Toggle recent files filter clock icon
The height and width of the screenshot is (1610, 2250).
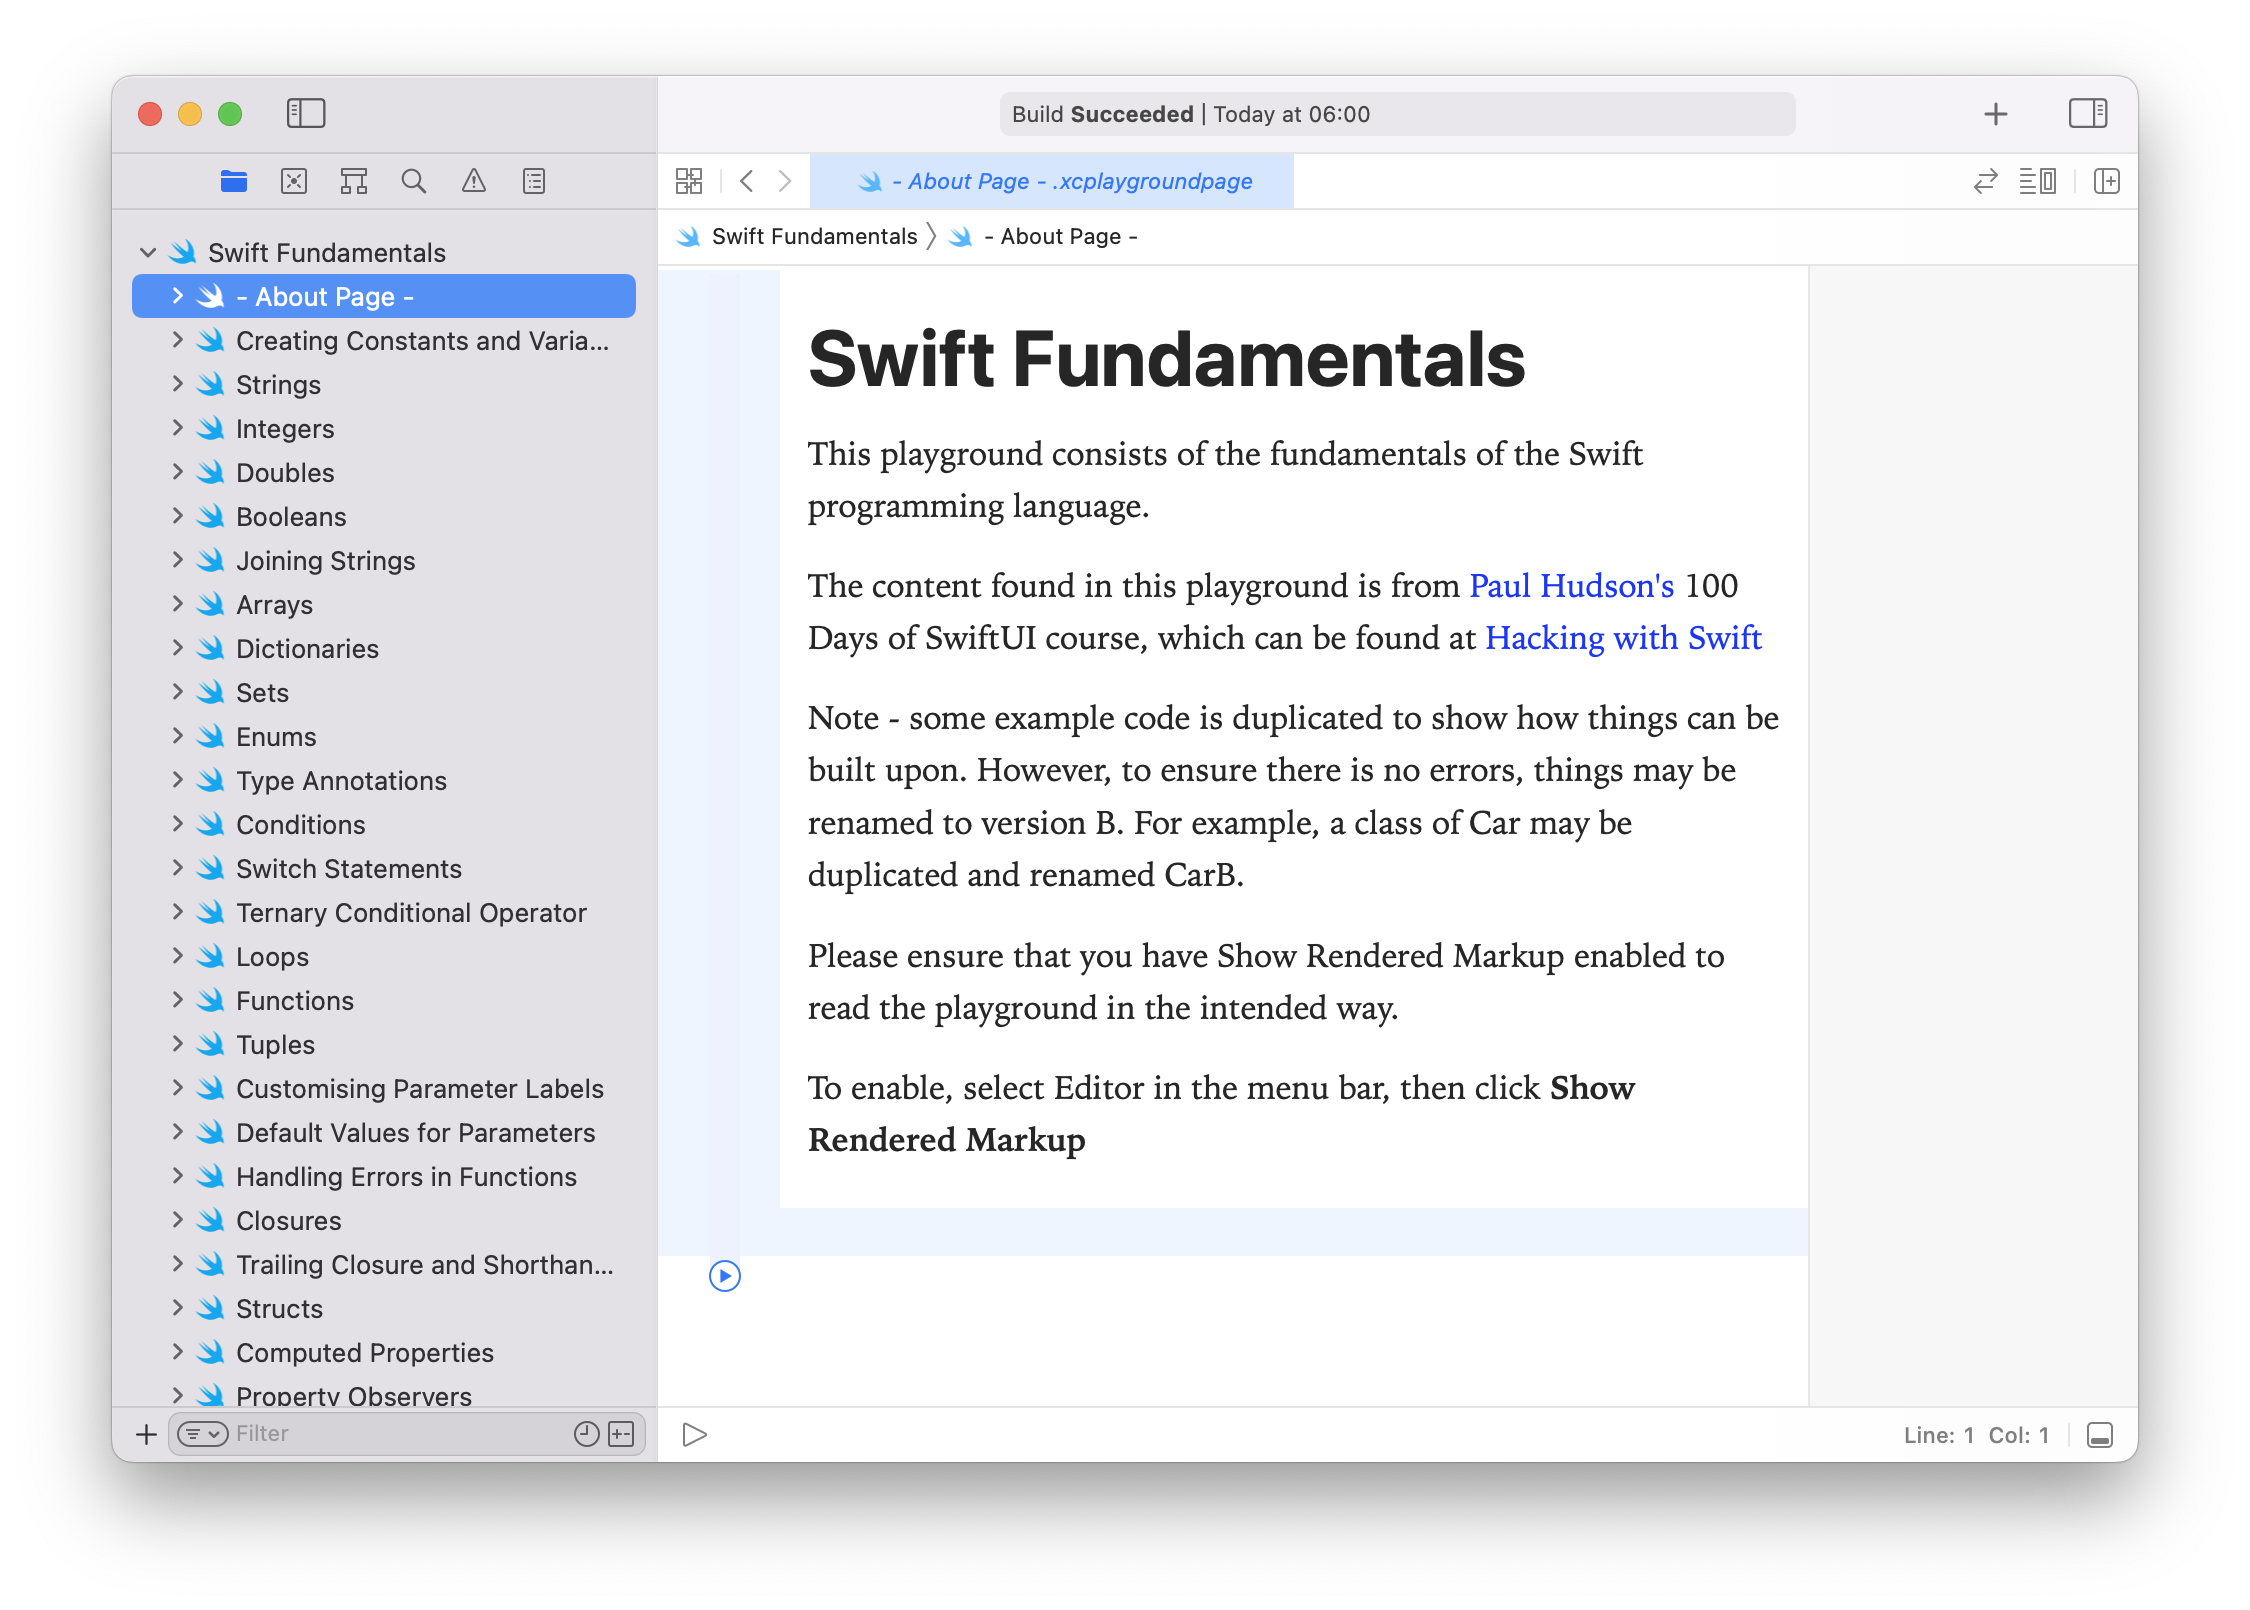[x=587, y=1434]
